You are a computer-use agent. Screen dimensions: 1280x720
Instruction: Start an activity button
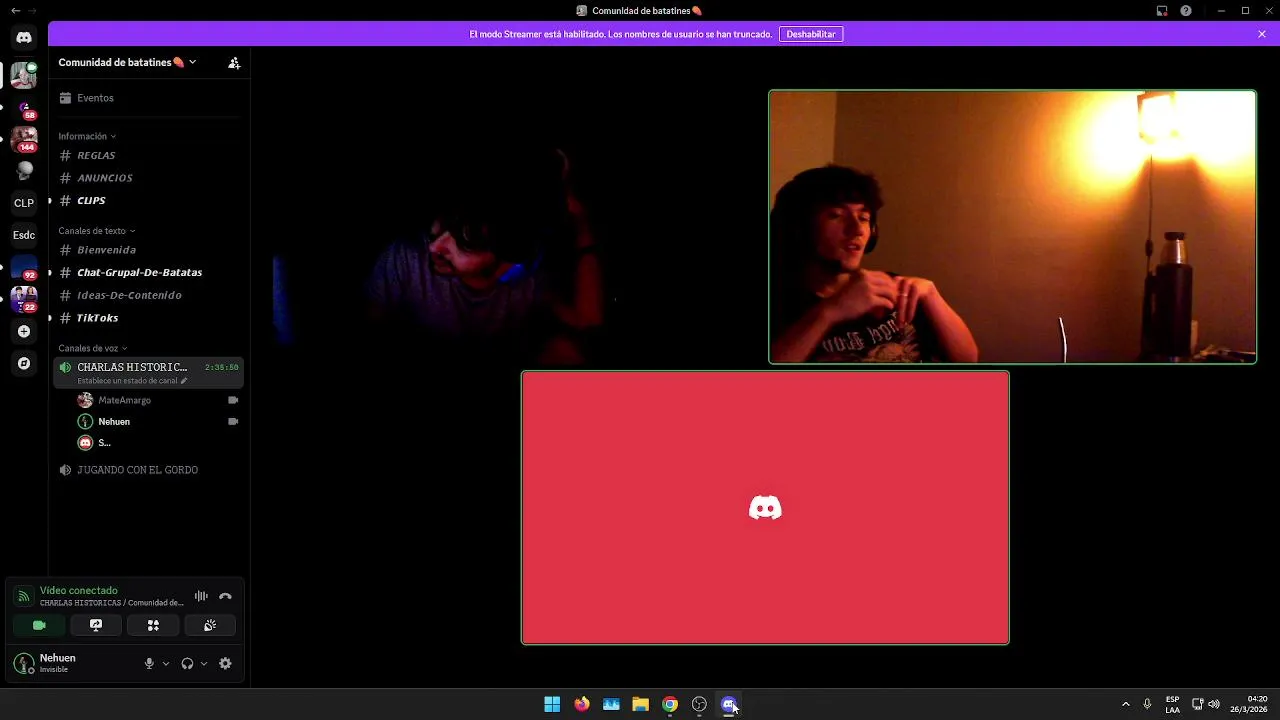coord(153,625)
